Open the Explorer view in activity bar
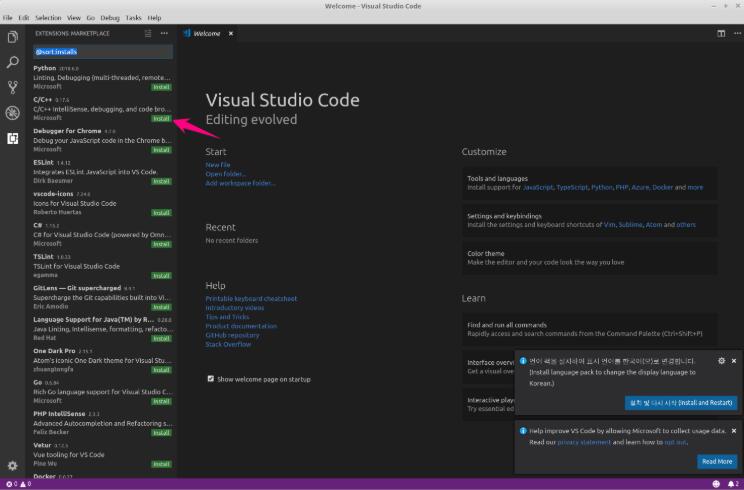 coord(13,37)
